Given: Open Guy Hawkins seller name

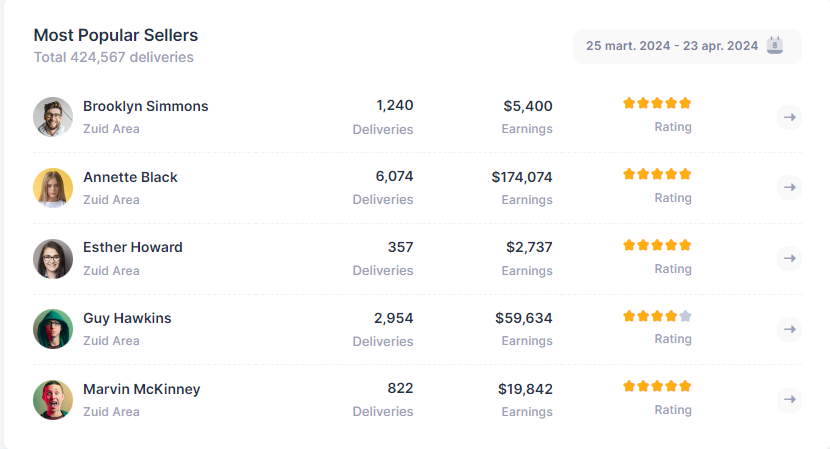Looking at the screenshot, I should (127, 318).
